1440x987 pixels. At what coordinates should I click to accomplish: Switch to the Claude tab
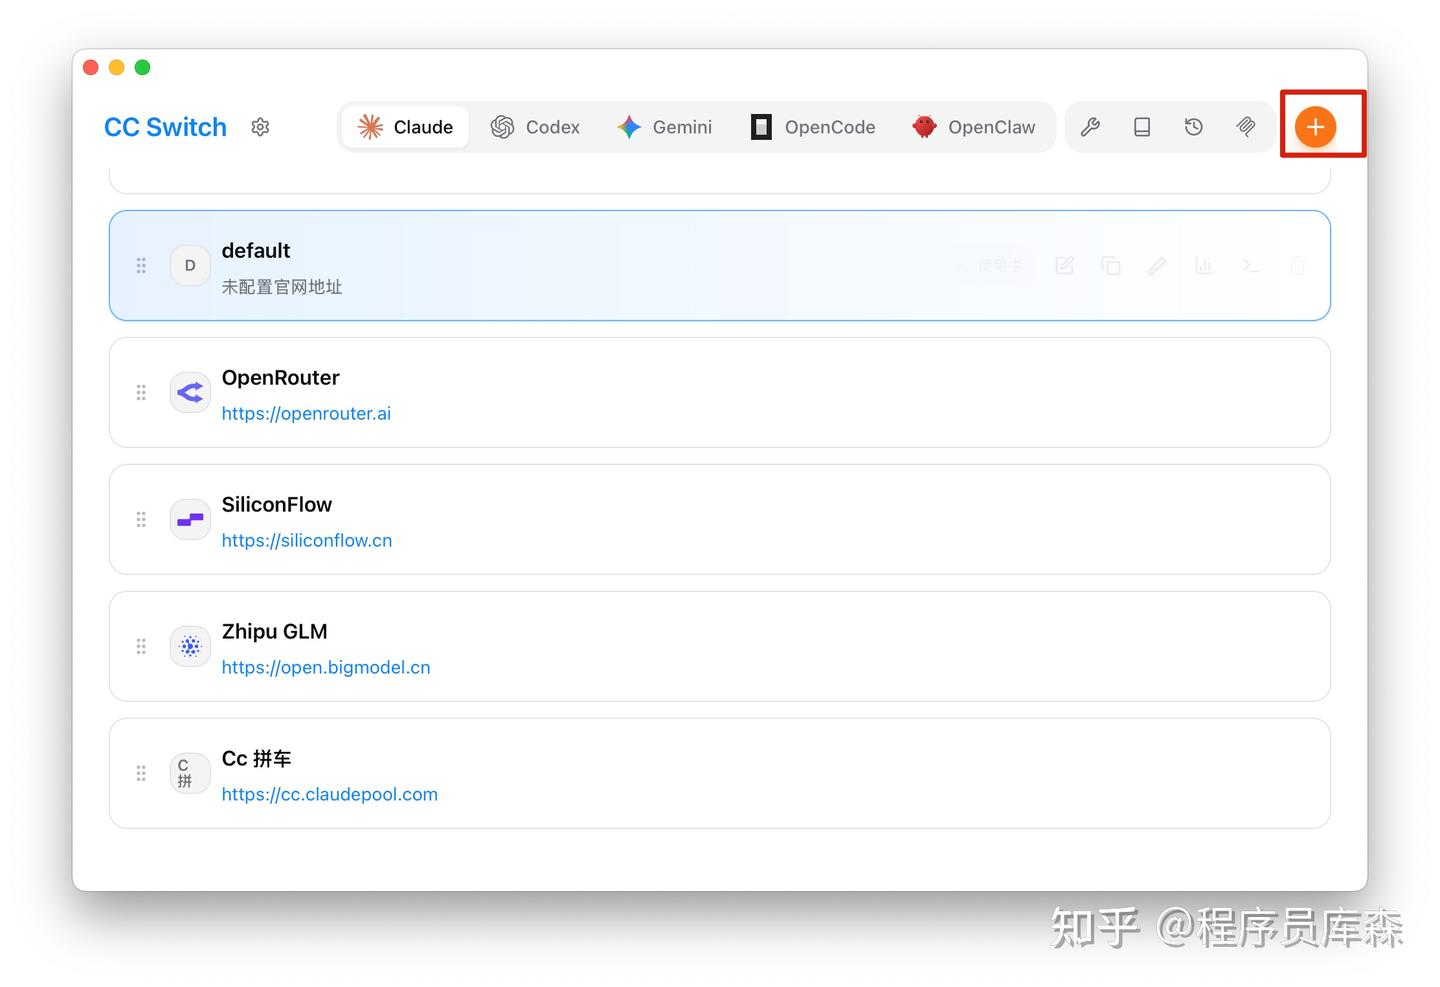click(x=405, y=127)
